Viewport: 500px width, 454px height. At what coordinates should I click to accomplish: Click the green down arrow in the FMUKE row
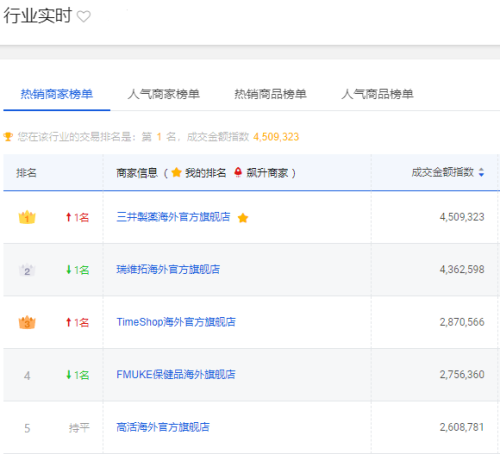68,375
